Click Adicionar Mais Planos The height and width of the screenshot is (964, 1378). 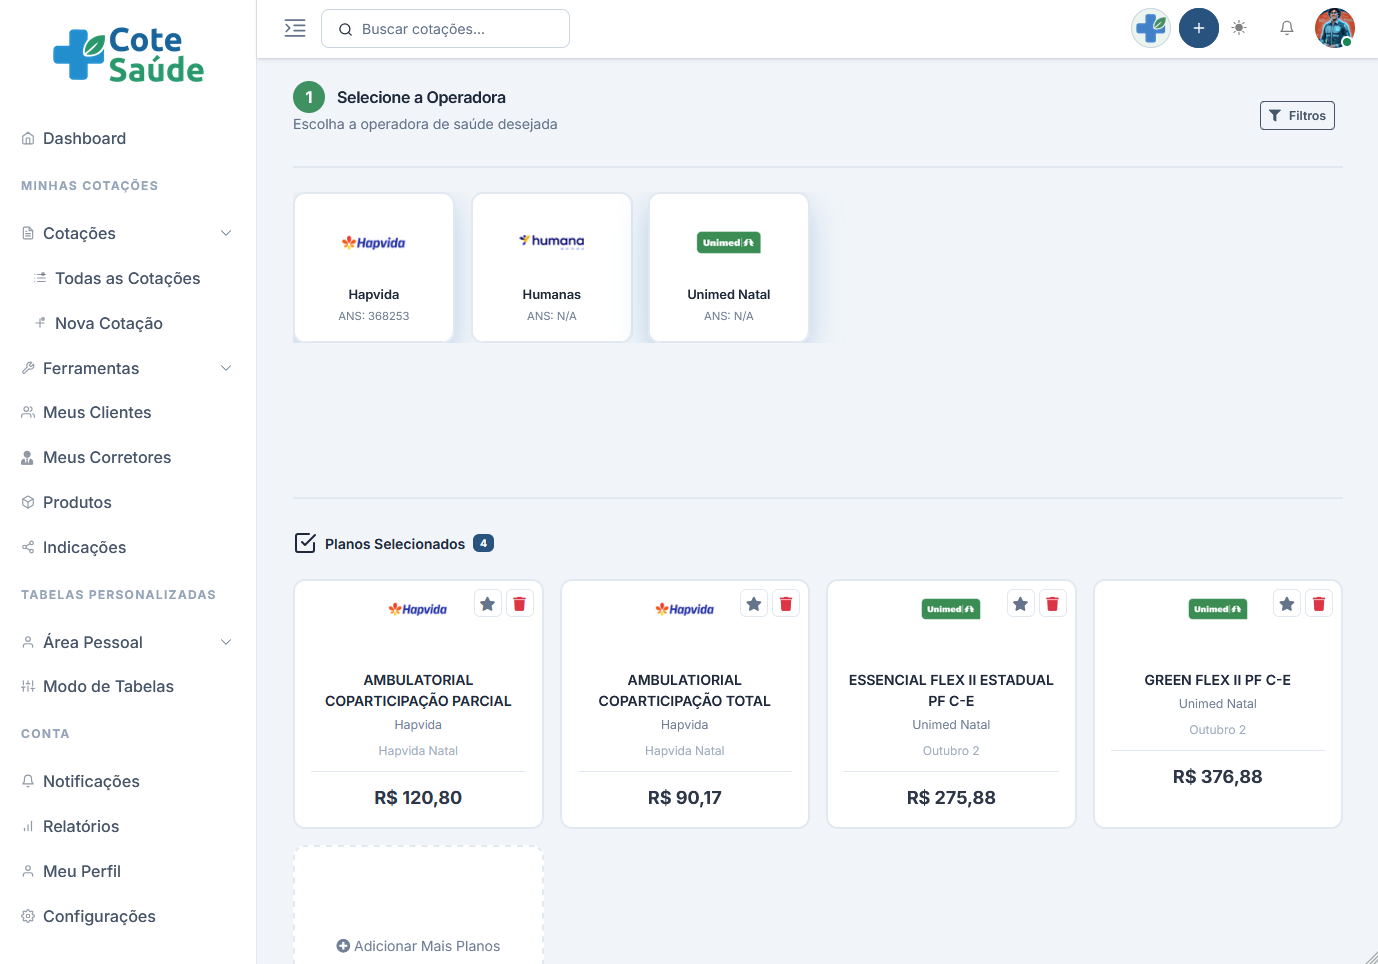[418, 946]
